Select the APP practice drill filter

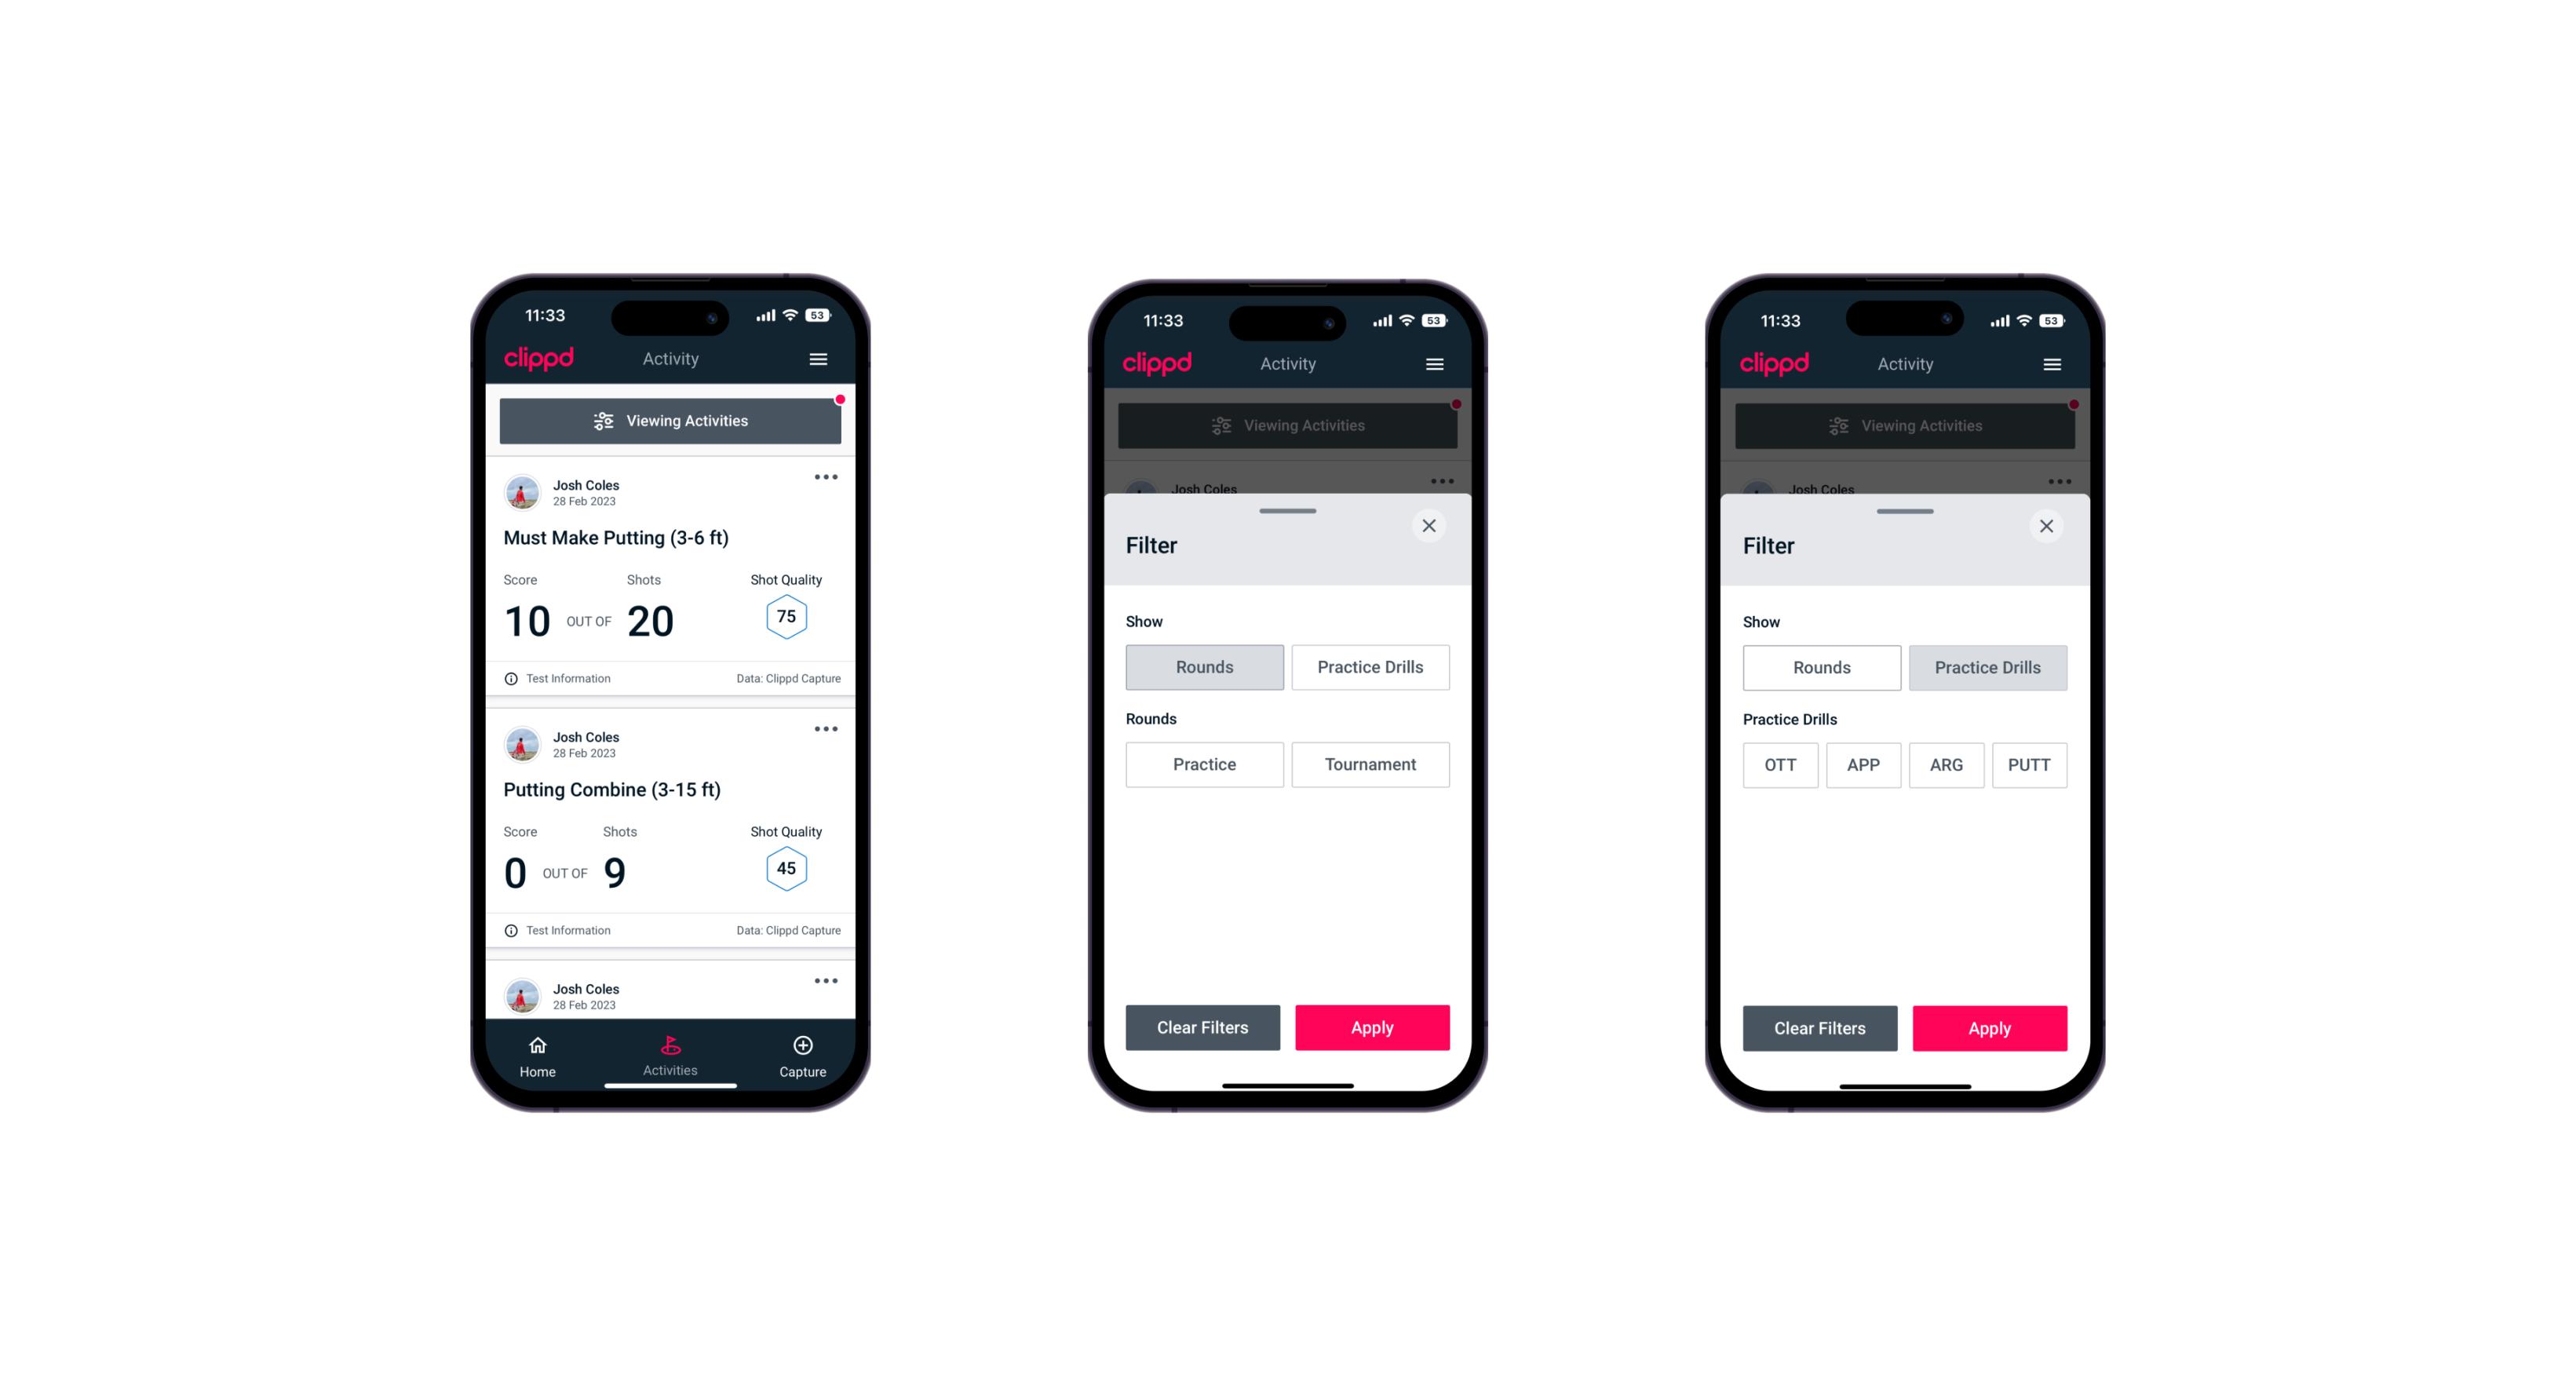(x=1863, y=764)
